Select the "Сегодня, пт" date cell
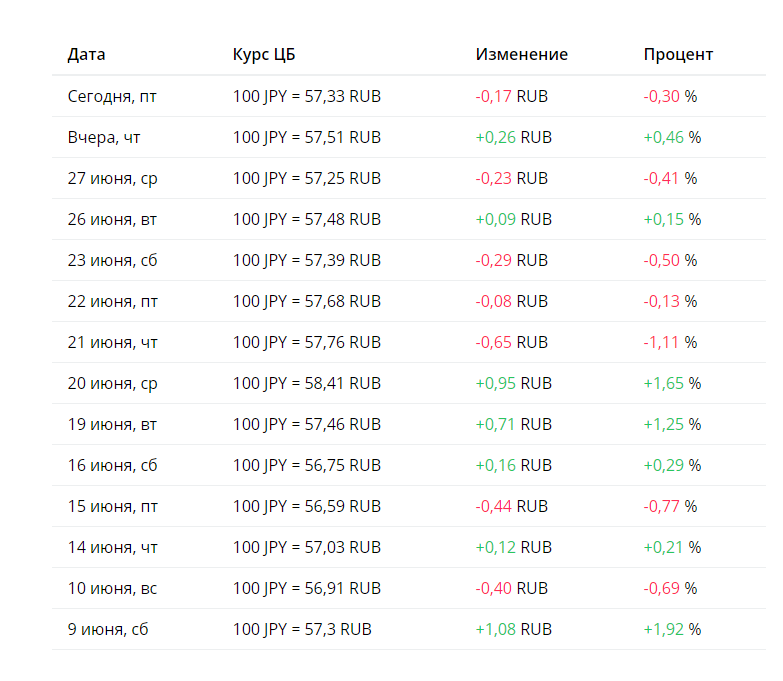The width and height of the screenshot is (783, 681). [112, 97]
